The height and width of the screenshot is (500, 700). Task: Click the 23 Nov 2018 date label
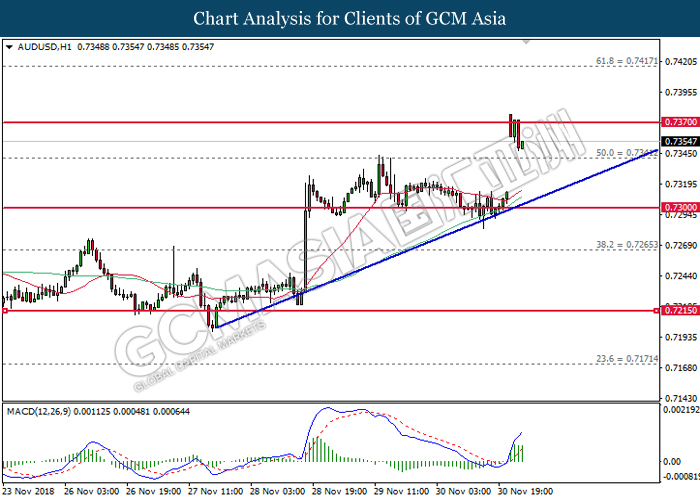pyautogui.click(x=28, y=492)
